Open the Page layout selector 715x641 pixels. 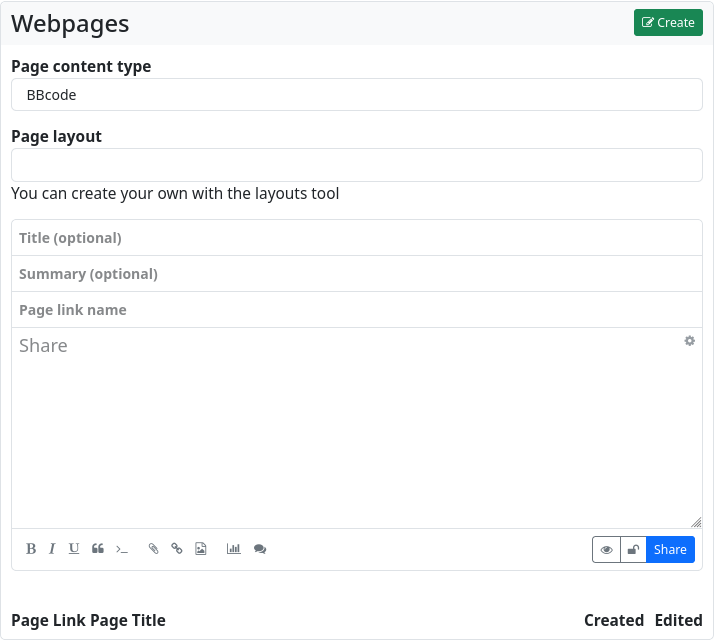(357, 165)
